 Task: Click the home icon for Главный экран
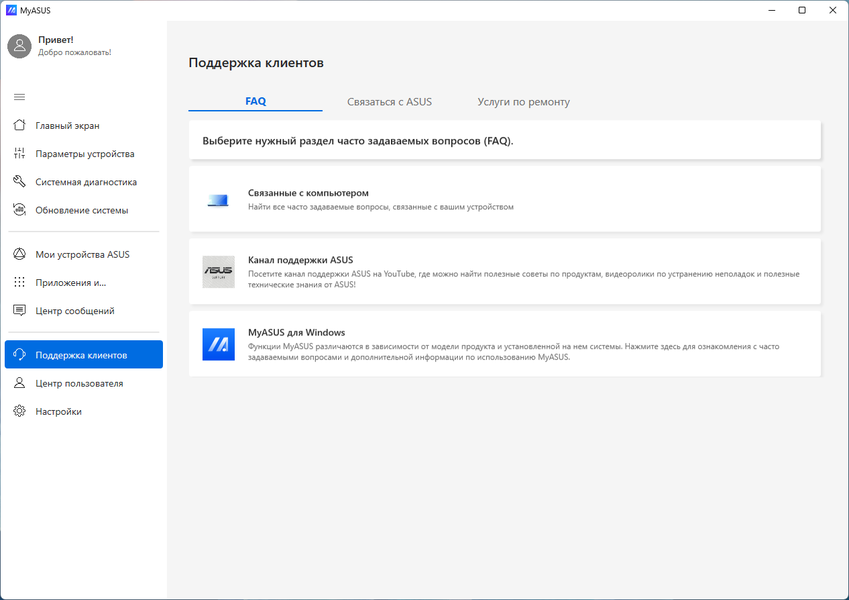tap(19, 125)
